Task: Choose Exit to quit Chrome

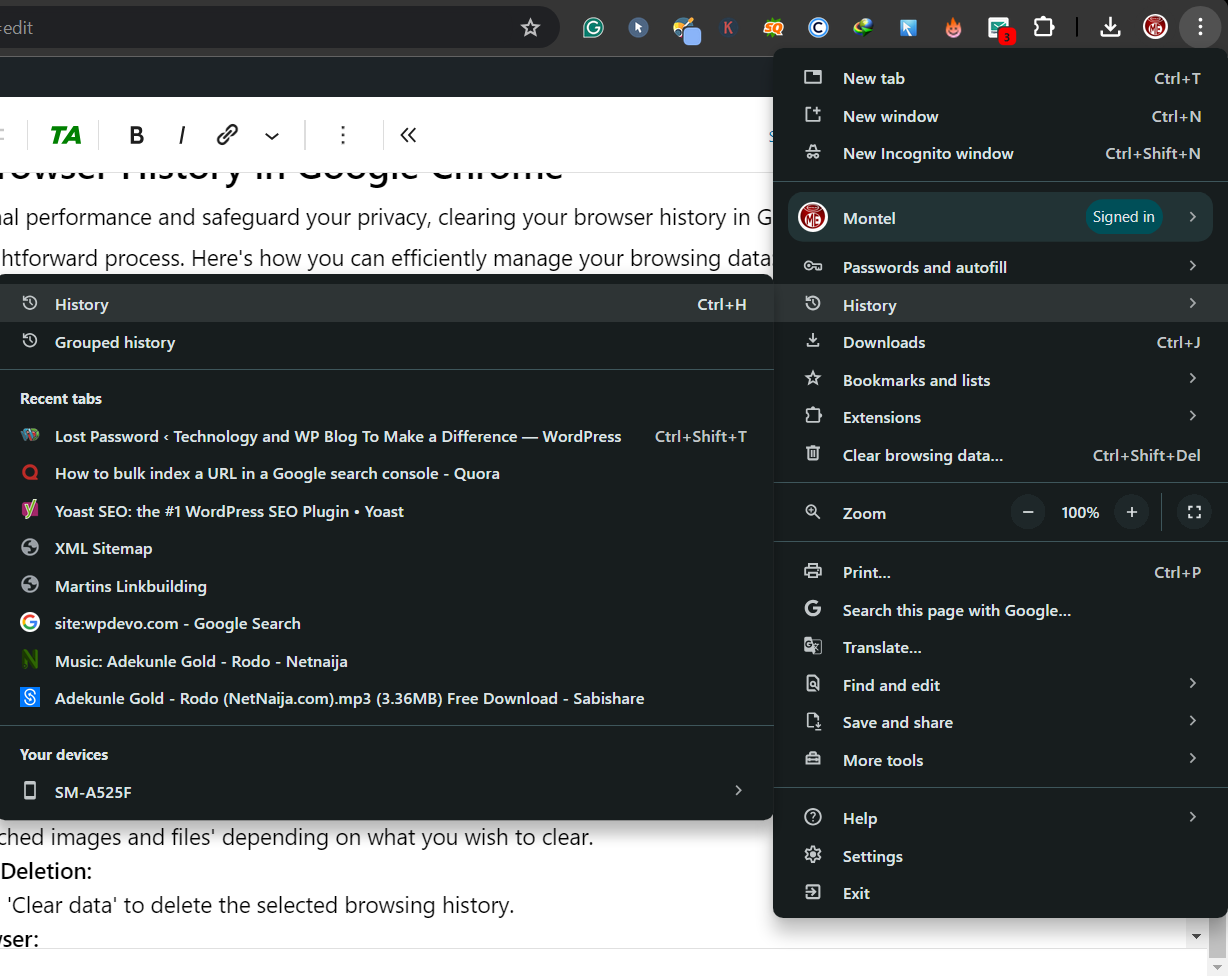Action: tap(1000, 893)
